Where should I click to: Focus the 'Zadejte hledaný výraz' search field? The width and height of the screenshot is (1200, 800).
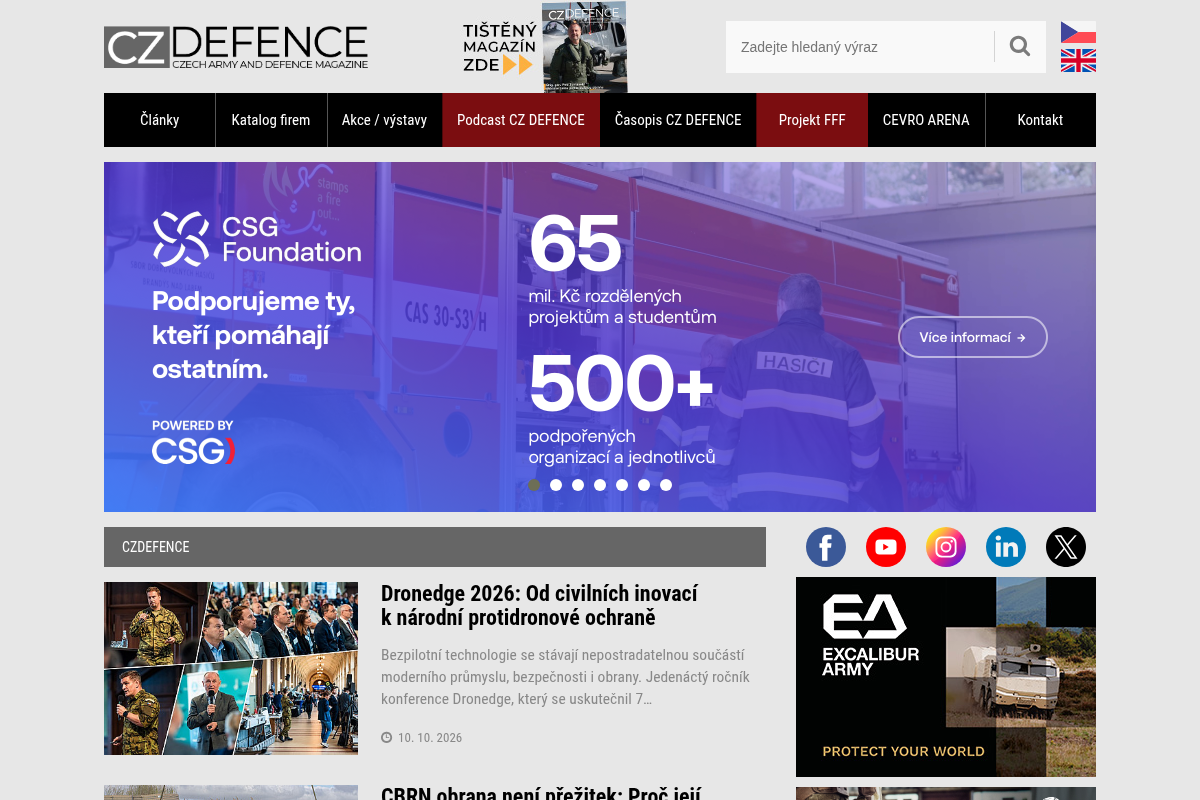(860, 47)
